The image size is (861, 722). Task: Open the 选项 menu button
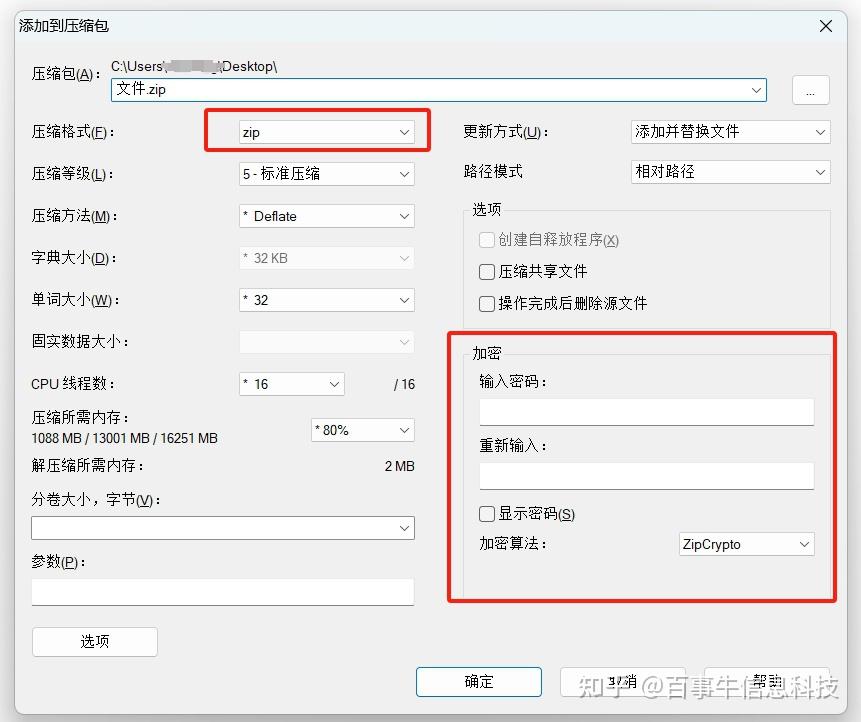[x=94, y=642]
